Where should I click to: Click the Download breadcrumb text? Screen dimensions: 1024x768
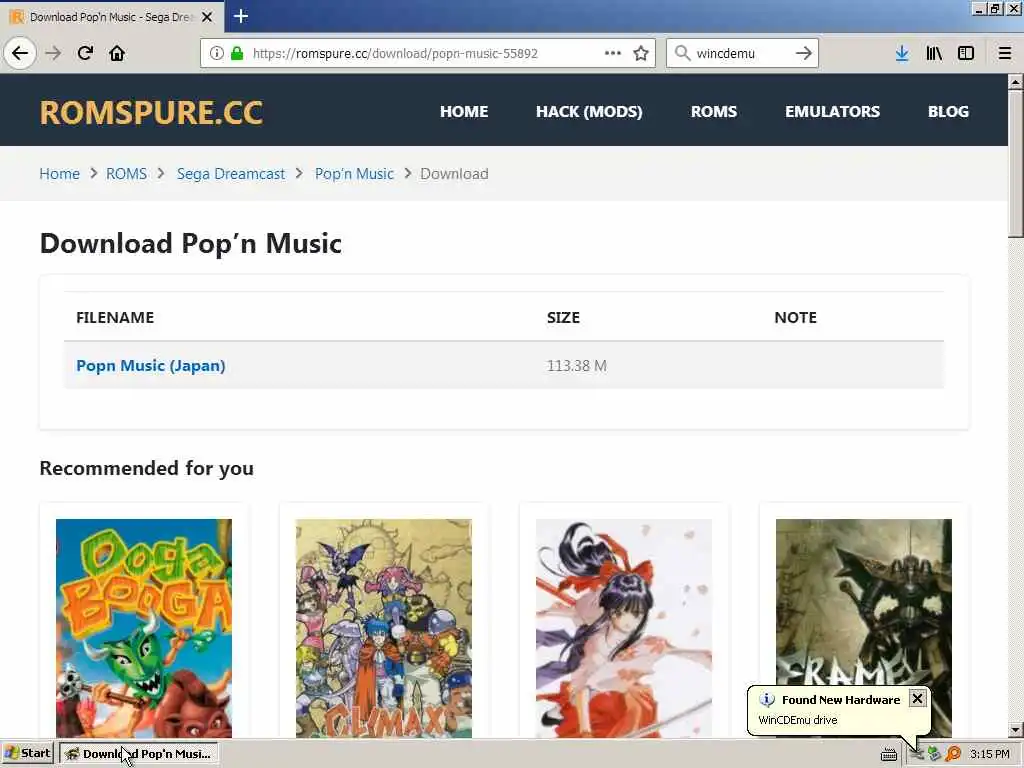[x=454, y=174]
